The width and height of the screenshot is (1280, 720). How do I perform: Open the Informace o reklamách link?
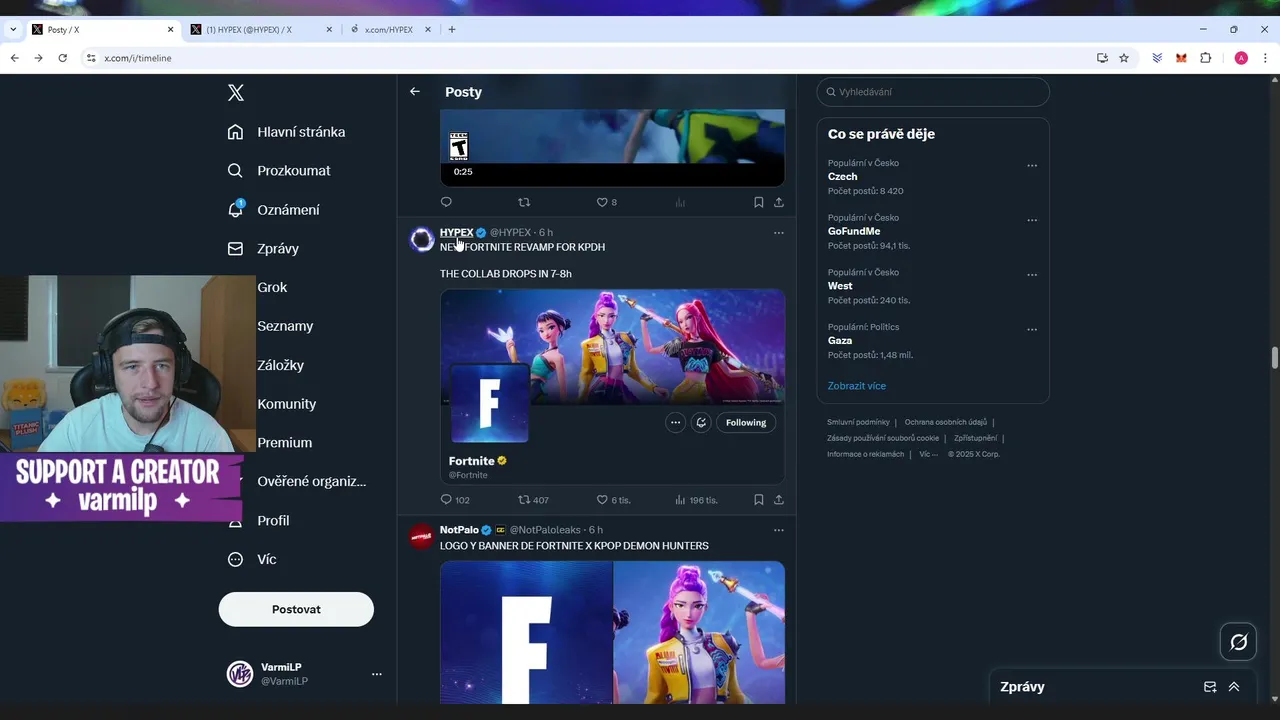(x=865, y=454)
